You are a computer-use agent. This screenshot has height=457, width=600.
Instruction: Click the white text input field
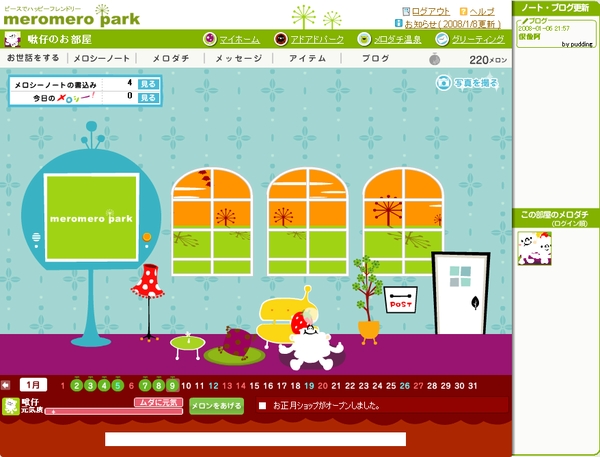(x=255, y=439)
